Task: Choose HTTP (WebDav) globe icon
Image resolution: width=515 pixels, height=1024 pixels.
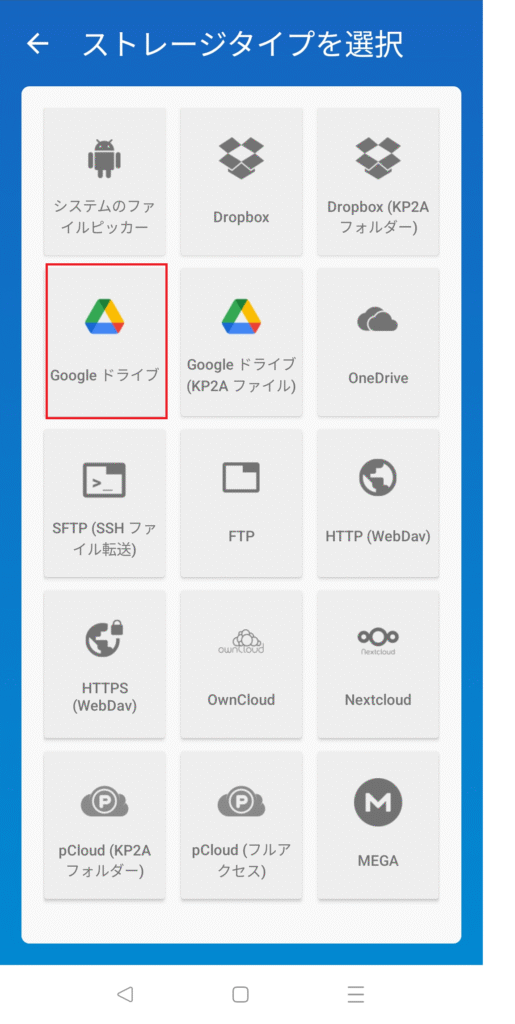Action: (x=378, y=477)
